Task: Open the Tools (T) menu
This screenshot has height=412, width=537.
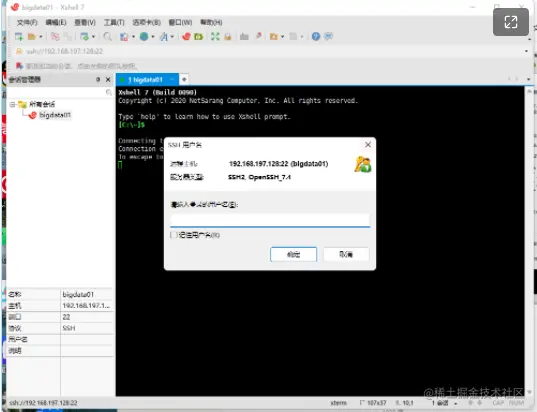Action: pyautogui.click(x=114, y=22)
